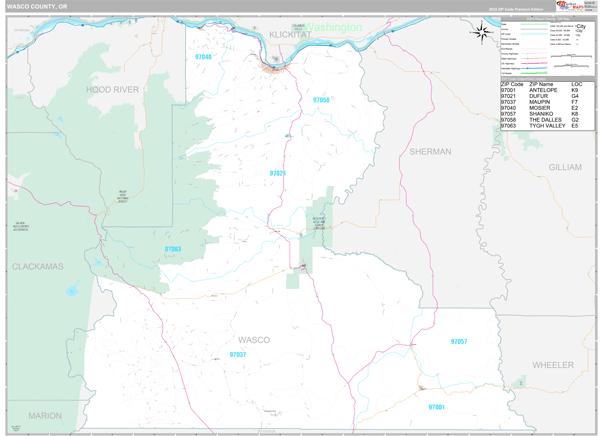Click the "ZIP Name" column header
Screen dimensions: 600x436
point(541,84)
